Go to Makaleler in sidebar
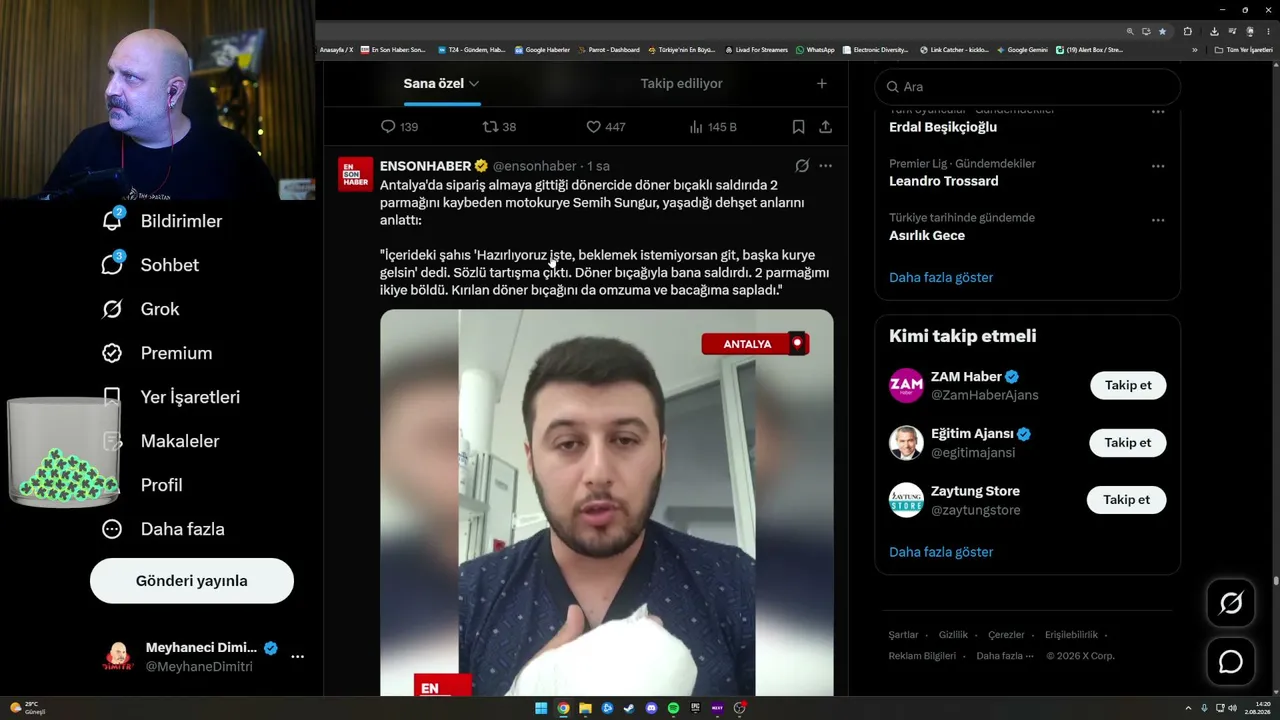Screen dimensions: 1280x720 161,441
